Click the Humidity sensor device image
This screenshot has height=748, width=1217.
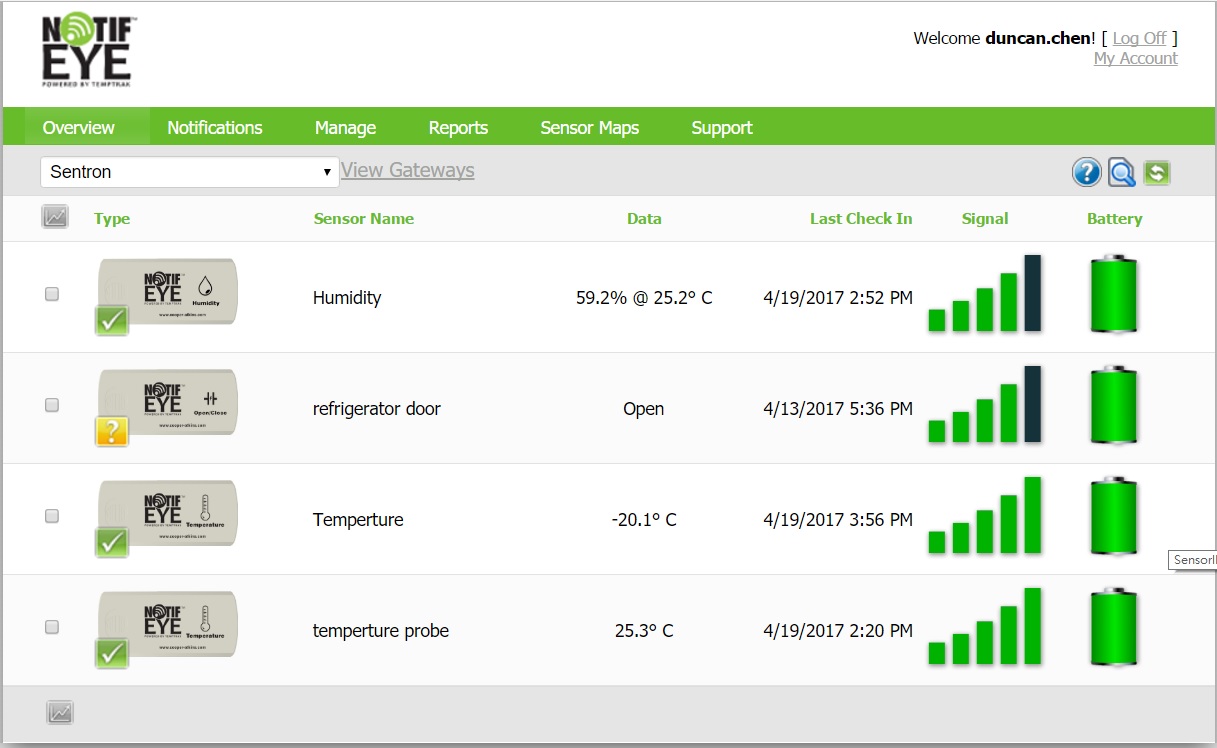click(168, 290)
